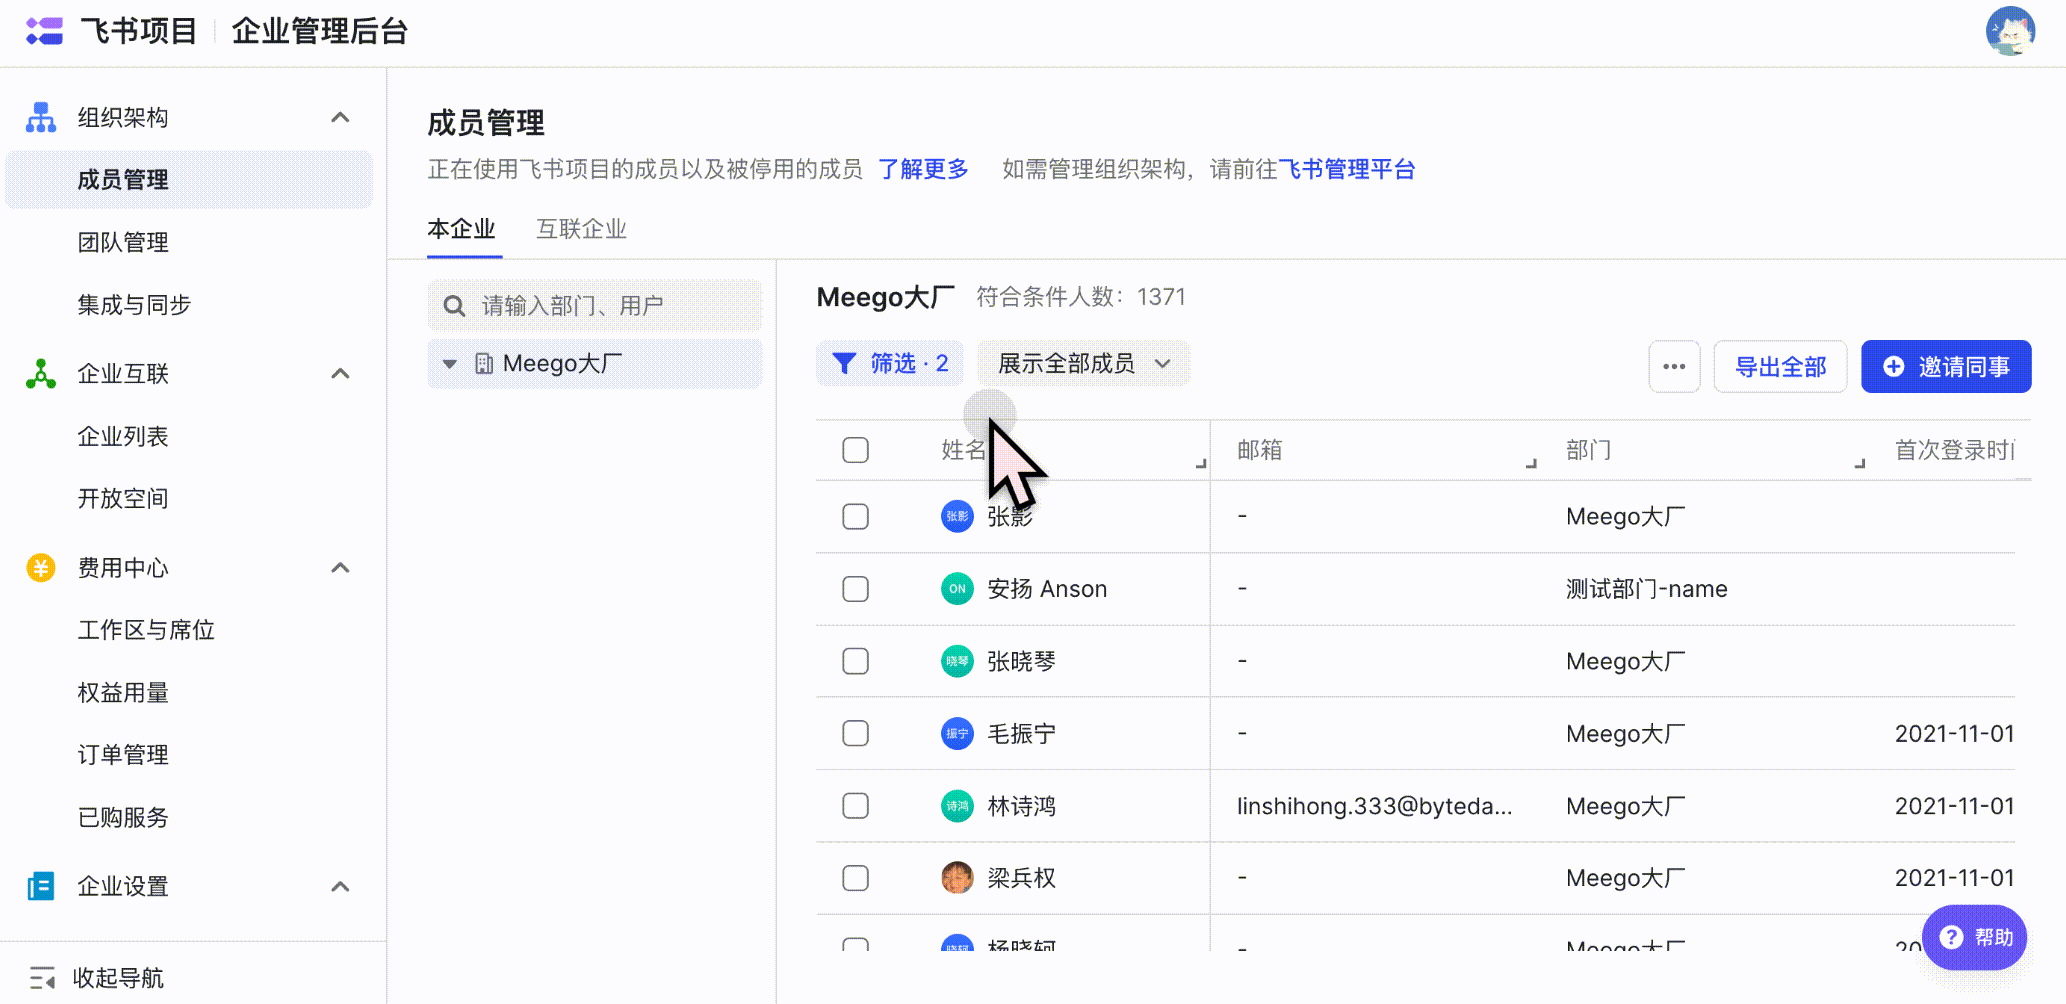
Task: Collapse the 费用中心 section
Action: pyautogui.click(x=340, y=568)
